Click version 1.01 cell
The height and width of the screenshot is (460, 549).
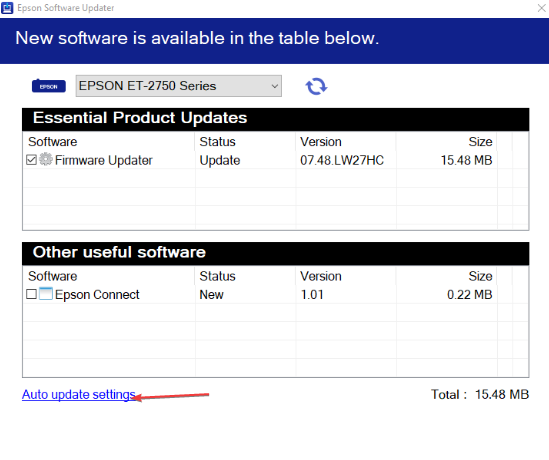point(312,295)
